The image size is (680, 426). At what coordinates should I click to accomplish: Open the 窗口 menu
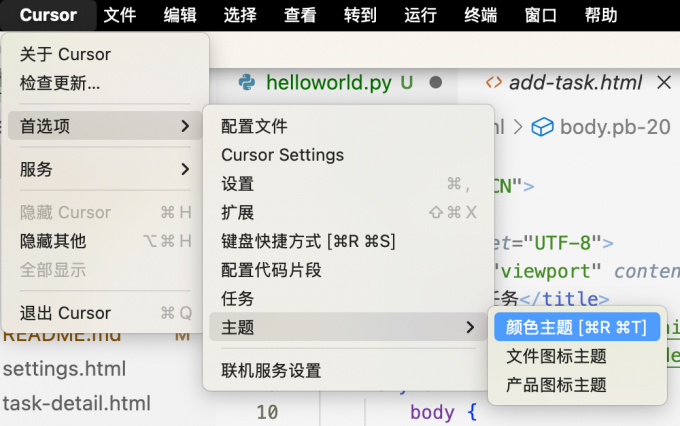pyautogui.click(x=541, y=15)
